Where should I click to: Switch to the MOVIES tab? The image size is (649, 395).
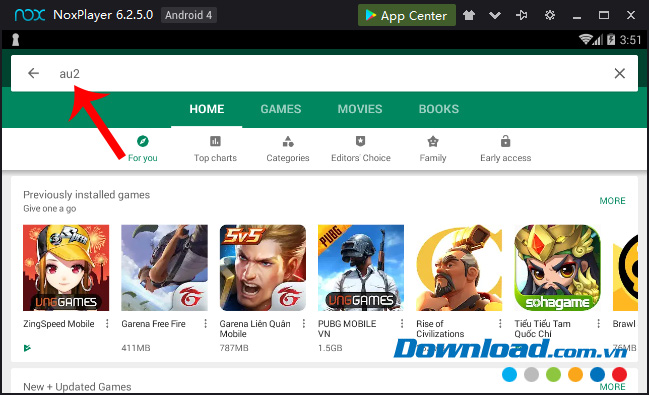(x=360, y=109)
